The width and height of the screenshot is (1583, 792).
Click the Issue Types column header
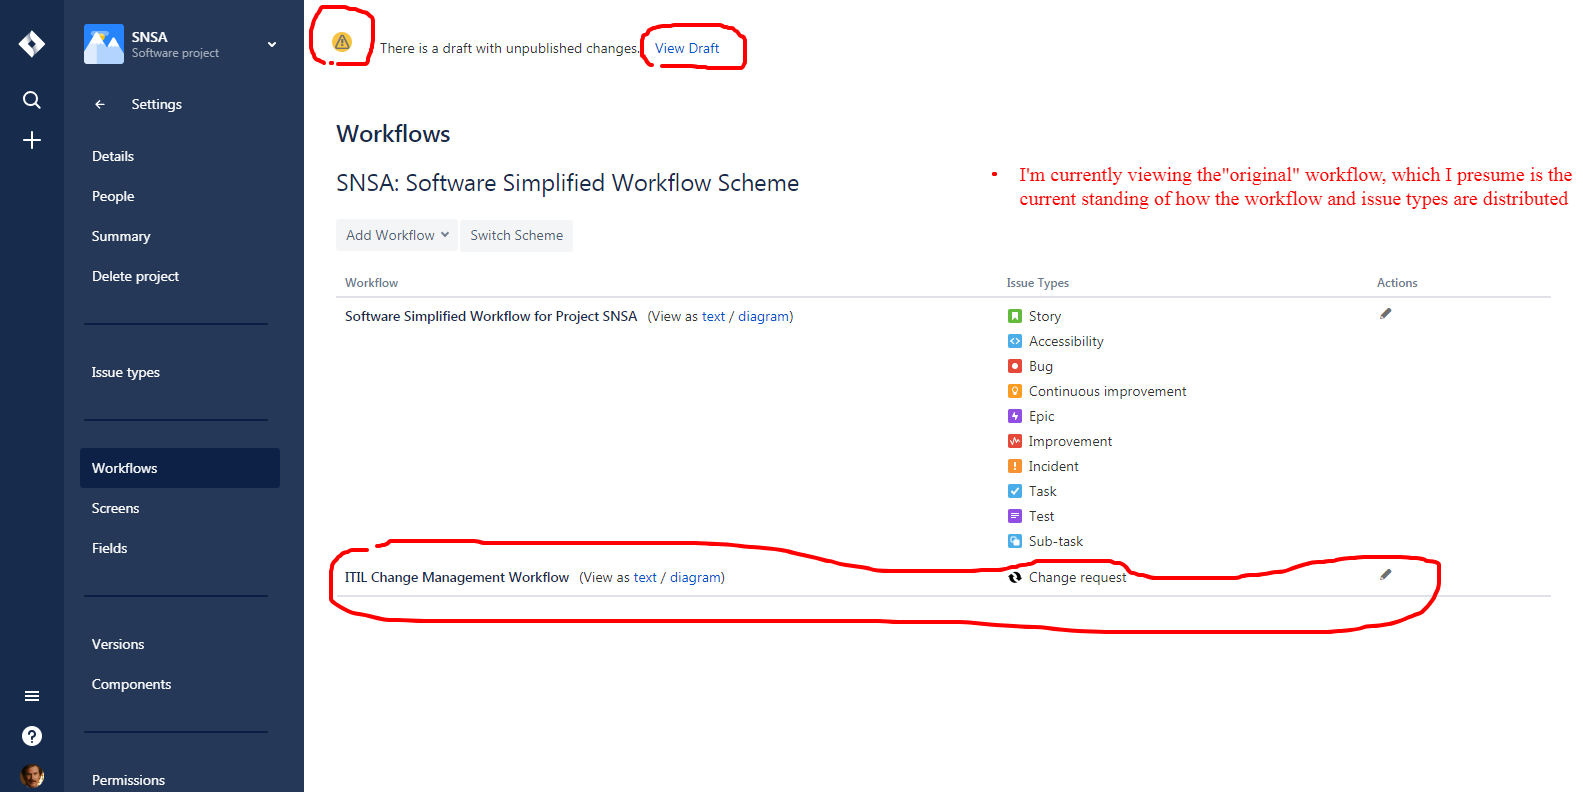pyautogui.click(x=1038, y=283)
